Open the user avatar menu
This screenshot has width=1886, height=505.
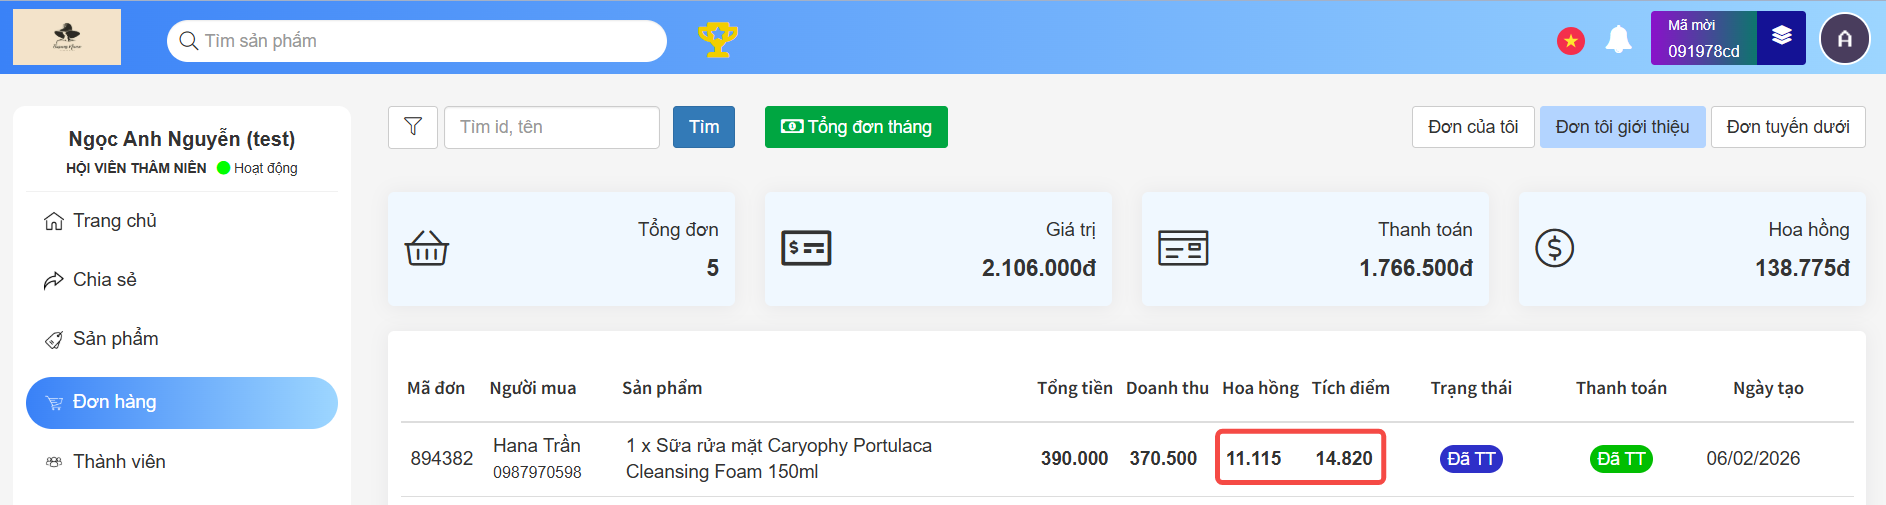point(1845,39)
